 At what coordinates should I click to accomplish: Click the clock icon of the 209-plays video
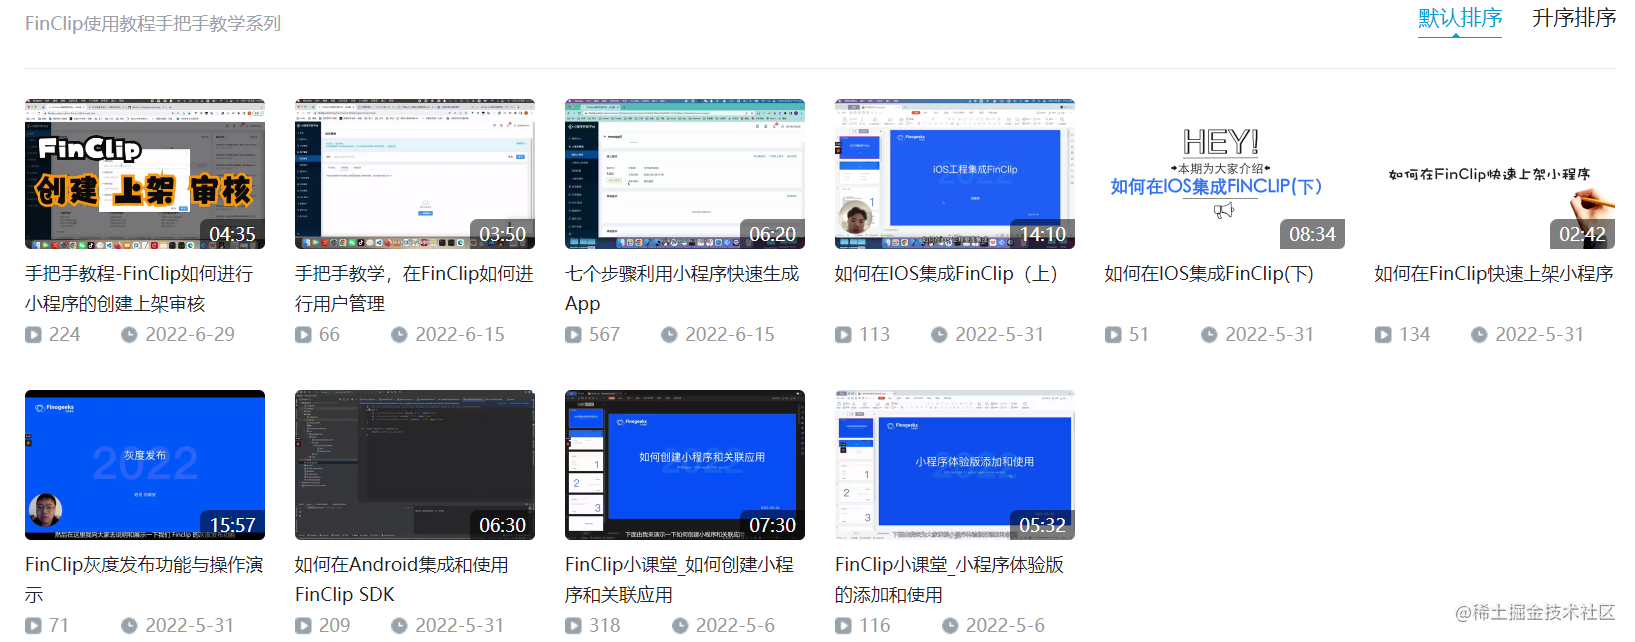point(399,626)
